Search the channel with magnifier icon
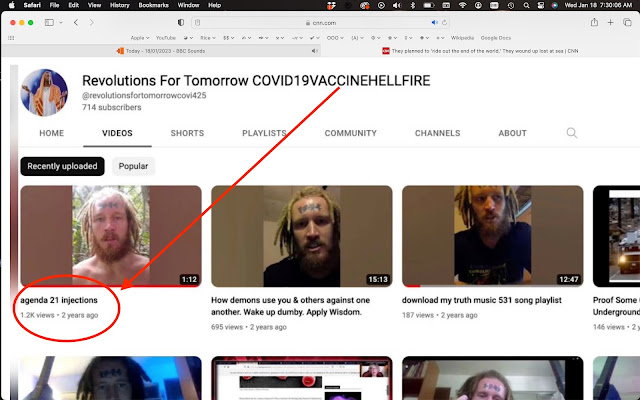 pyautogui.click(x=572, y=133)
